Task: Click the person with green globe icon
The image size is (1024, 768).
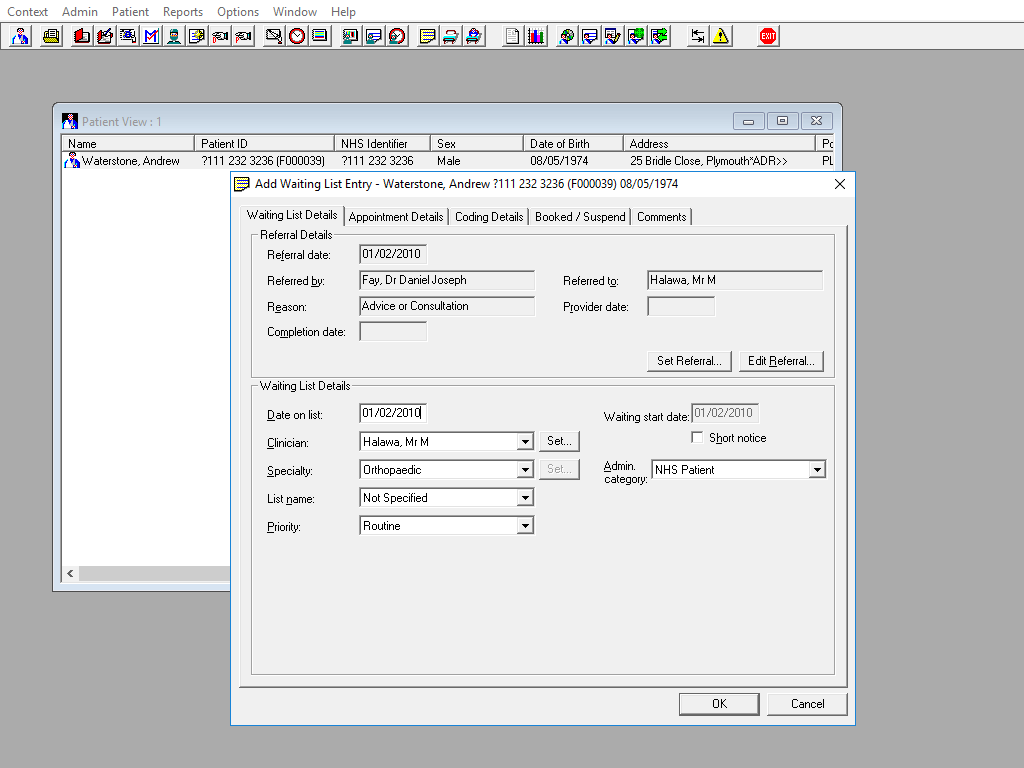Action: point(635,36)
